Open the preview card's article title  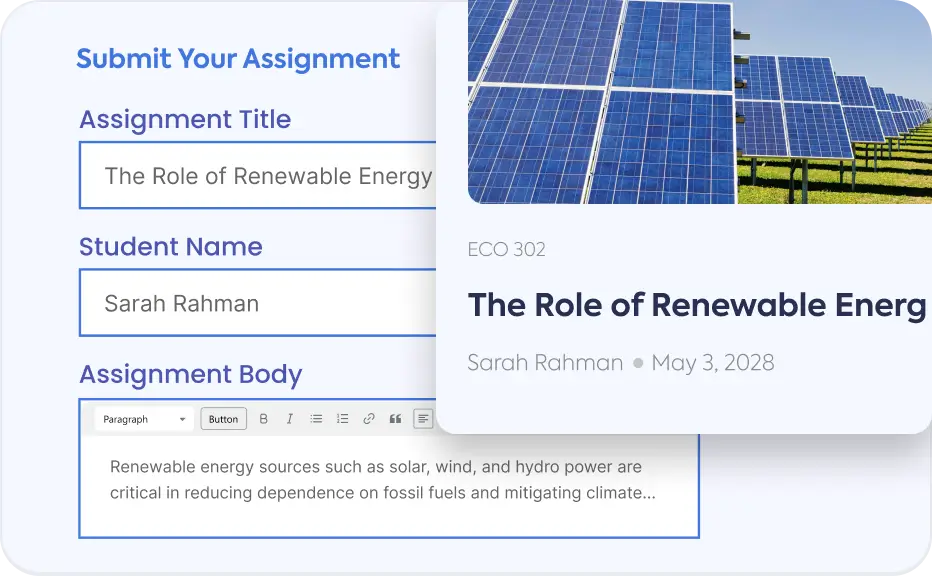(697, 305)
